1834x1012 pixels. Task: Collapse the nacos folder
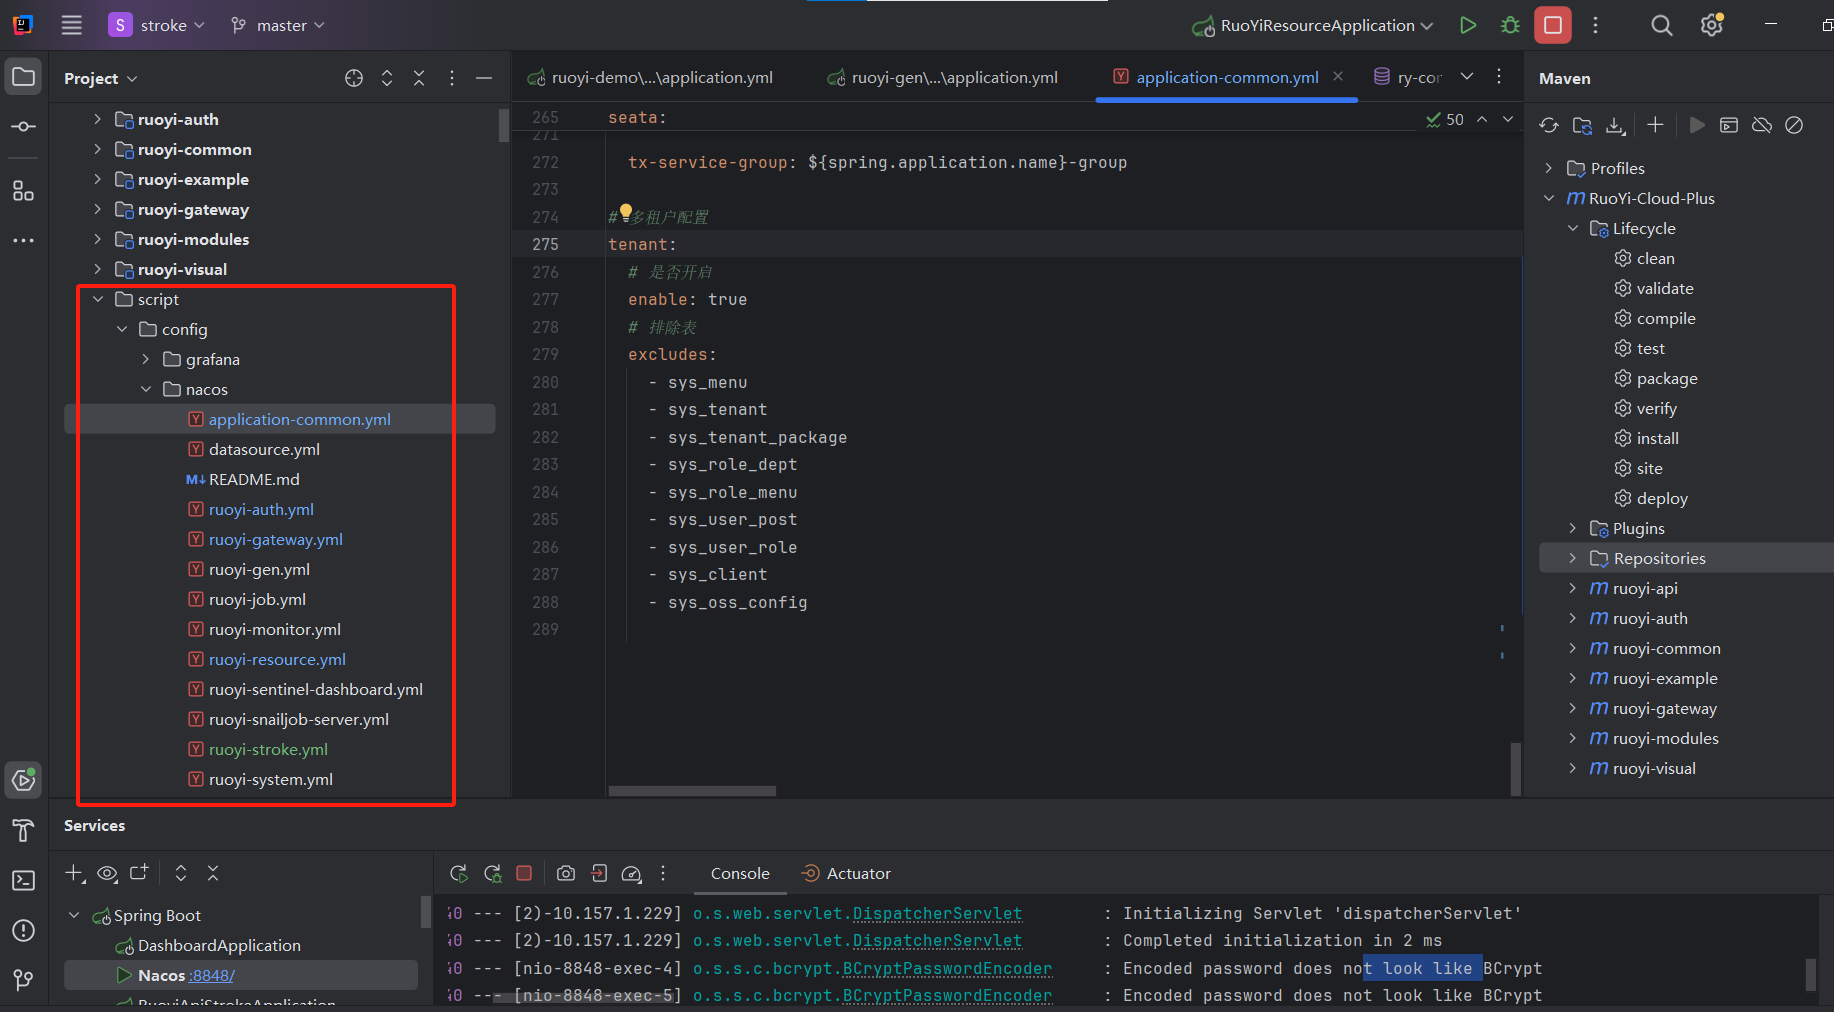[x=146, y=389]
